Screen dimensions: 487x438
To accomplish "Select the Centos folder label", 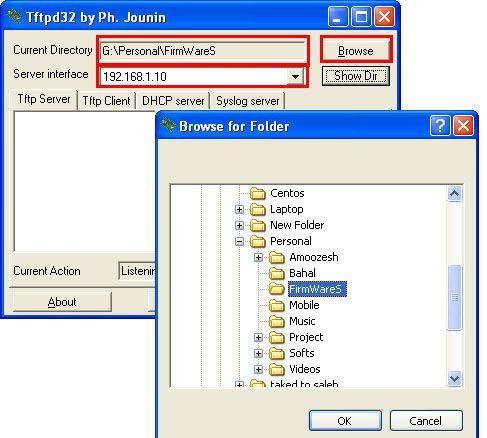I will click(287, 193).
